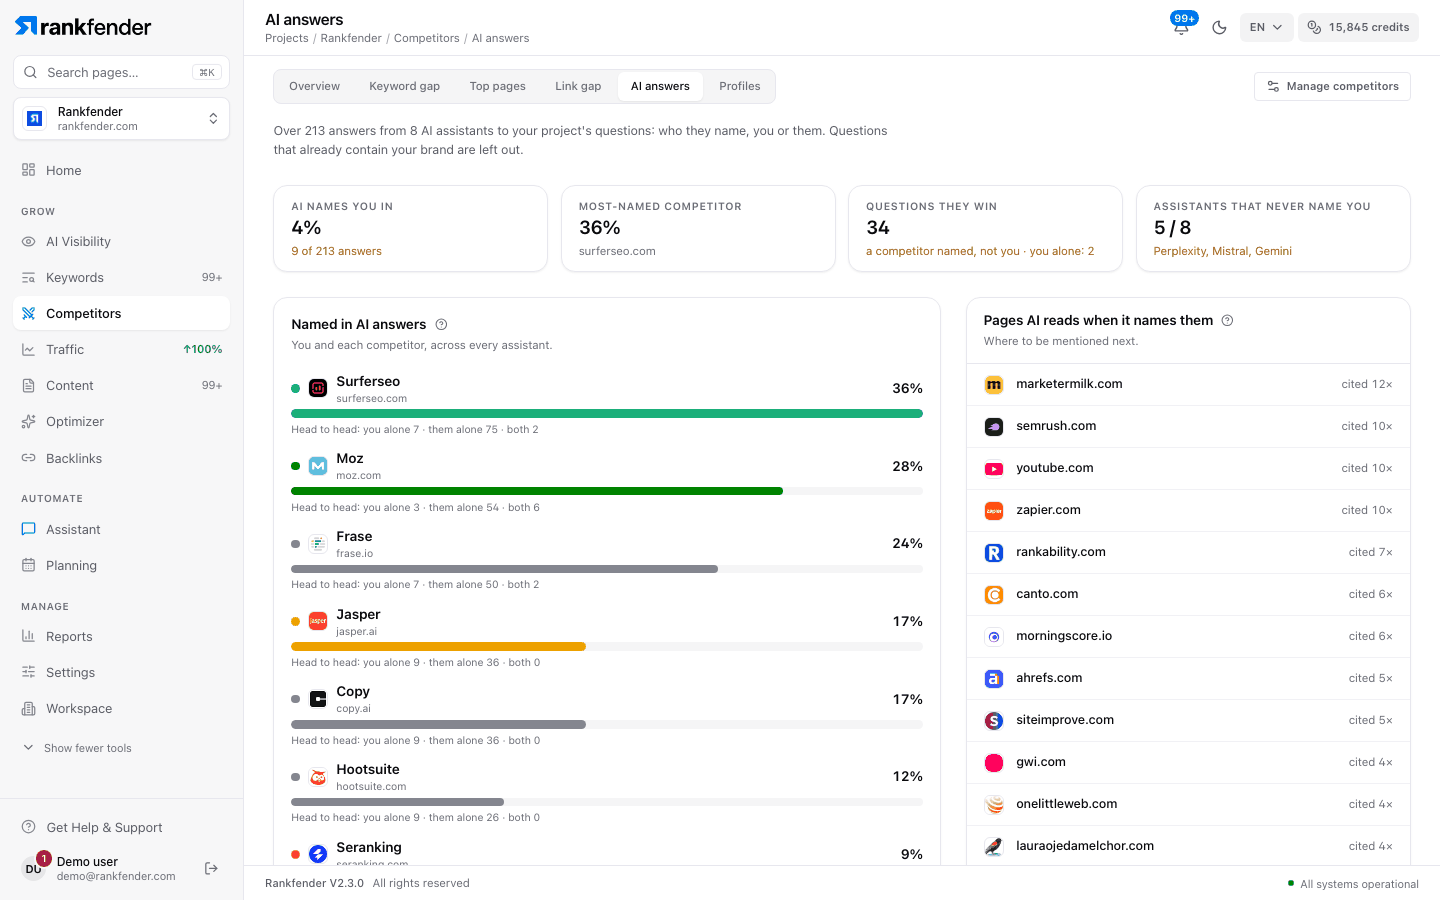Focus the Search pages field
1440x900 pixels.
click(x=121, y=72)
